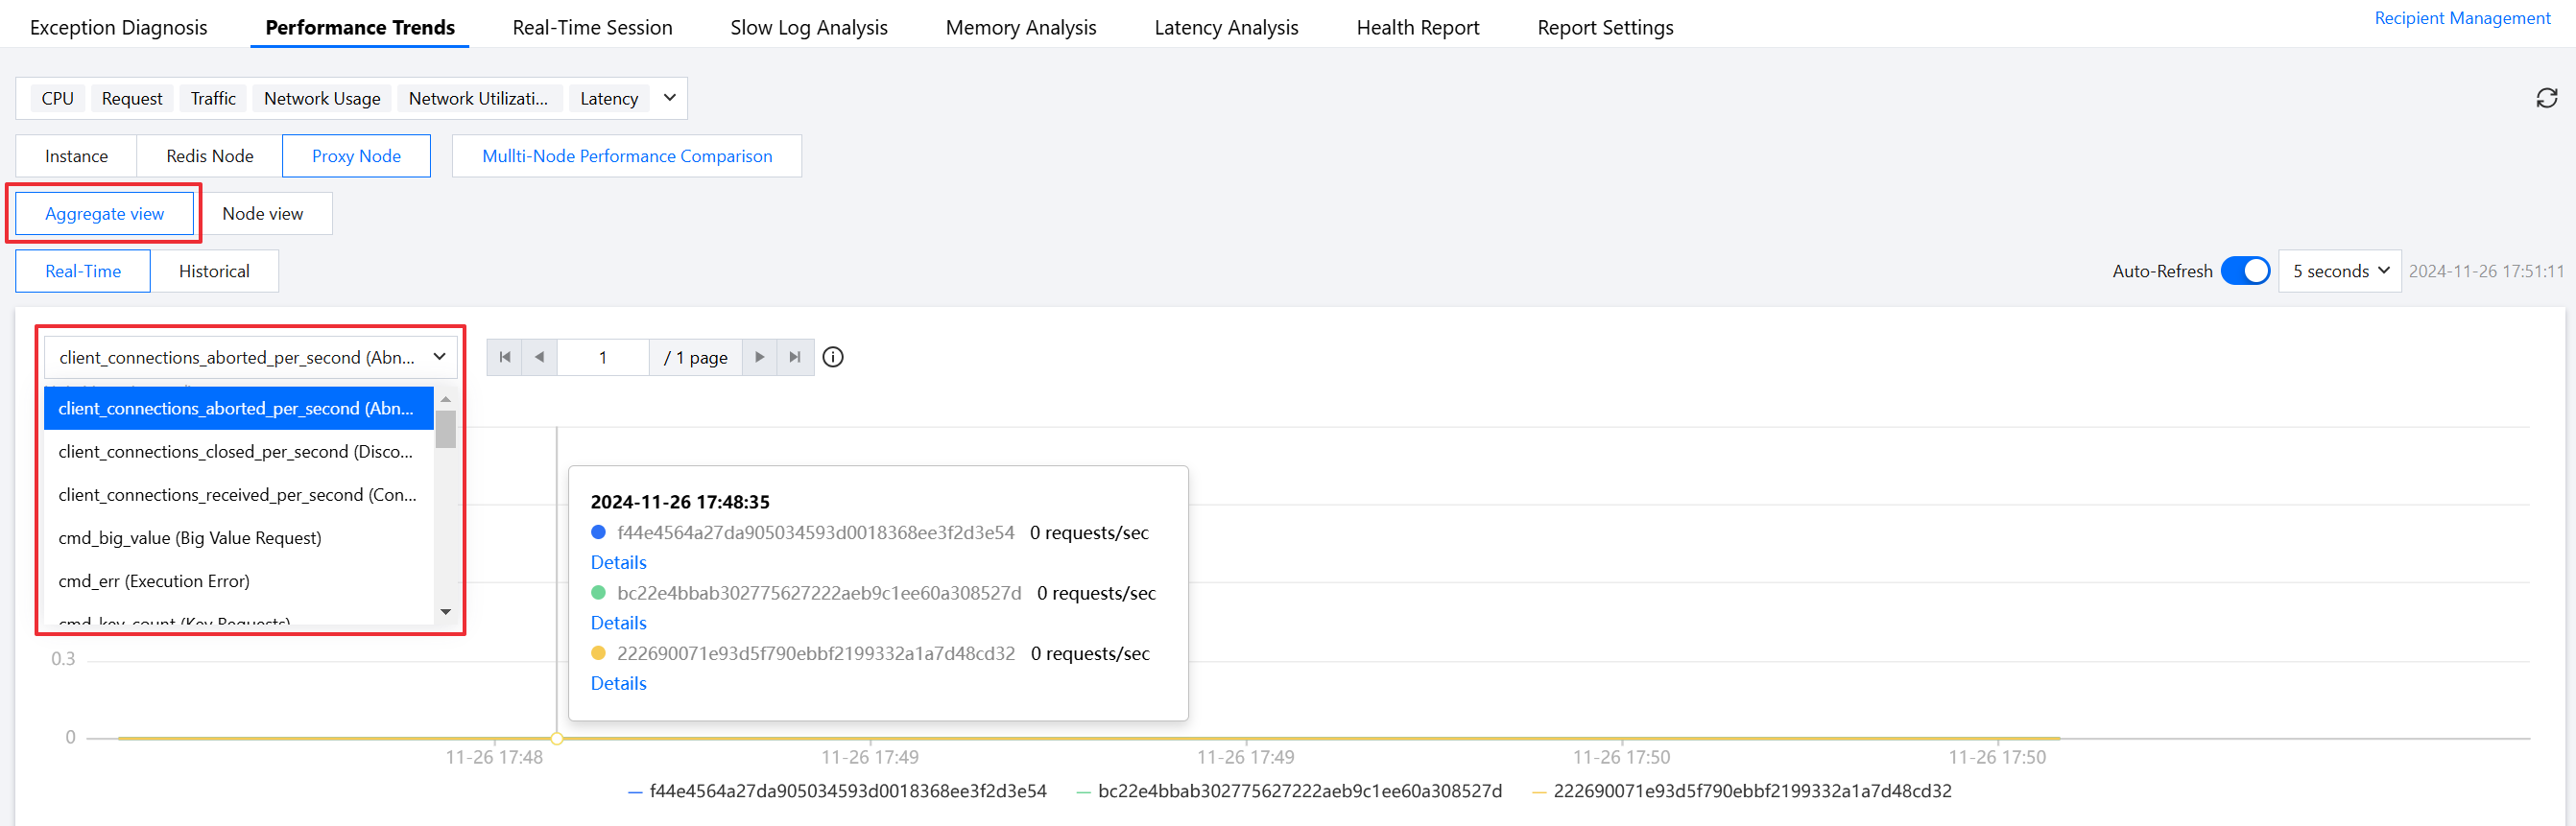This screenshot has width=2576, height=826.
Task: Click the page number input field
Action: point(603,357)
